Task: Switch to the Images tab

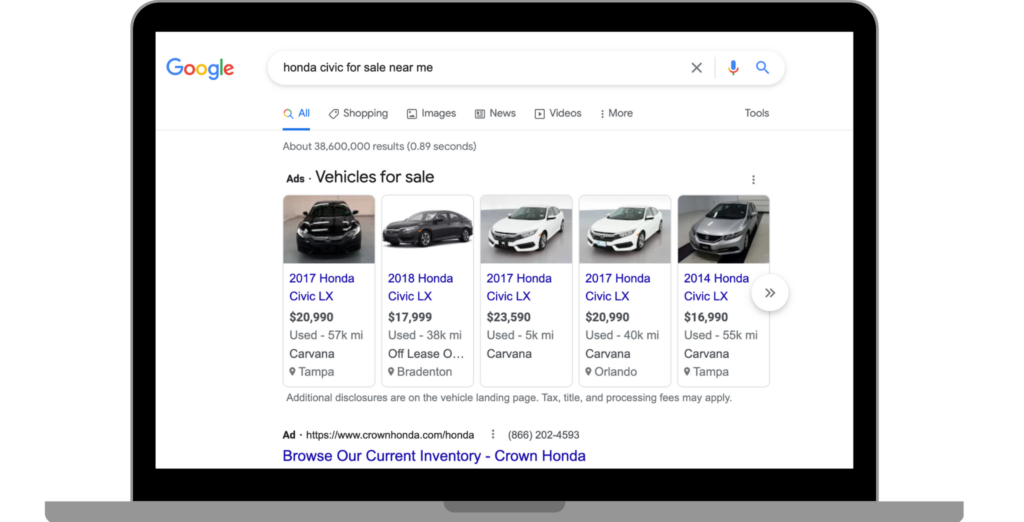Action: (x=431, y=114)
